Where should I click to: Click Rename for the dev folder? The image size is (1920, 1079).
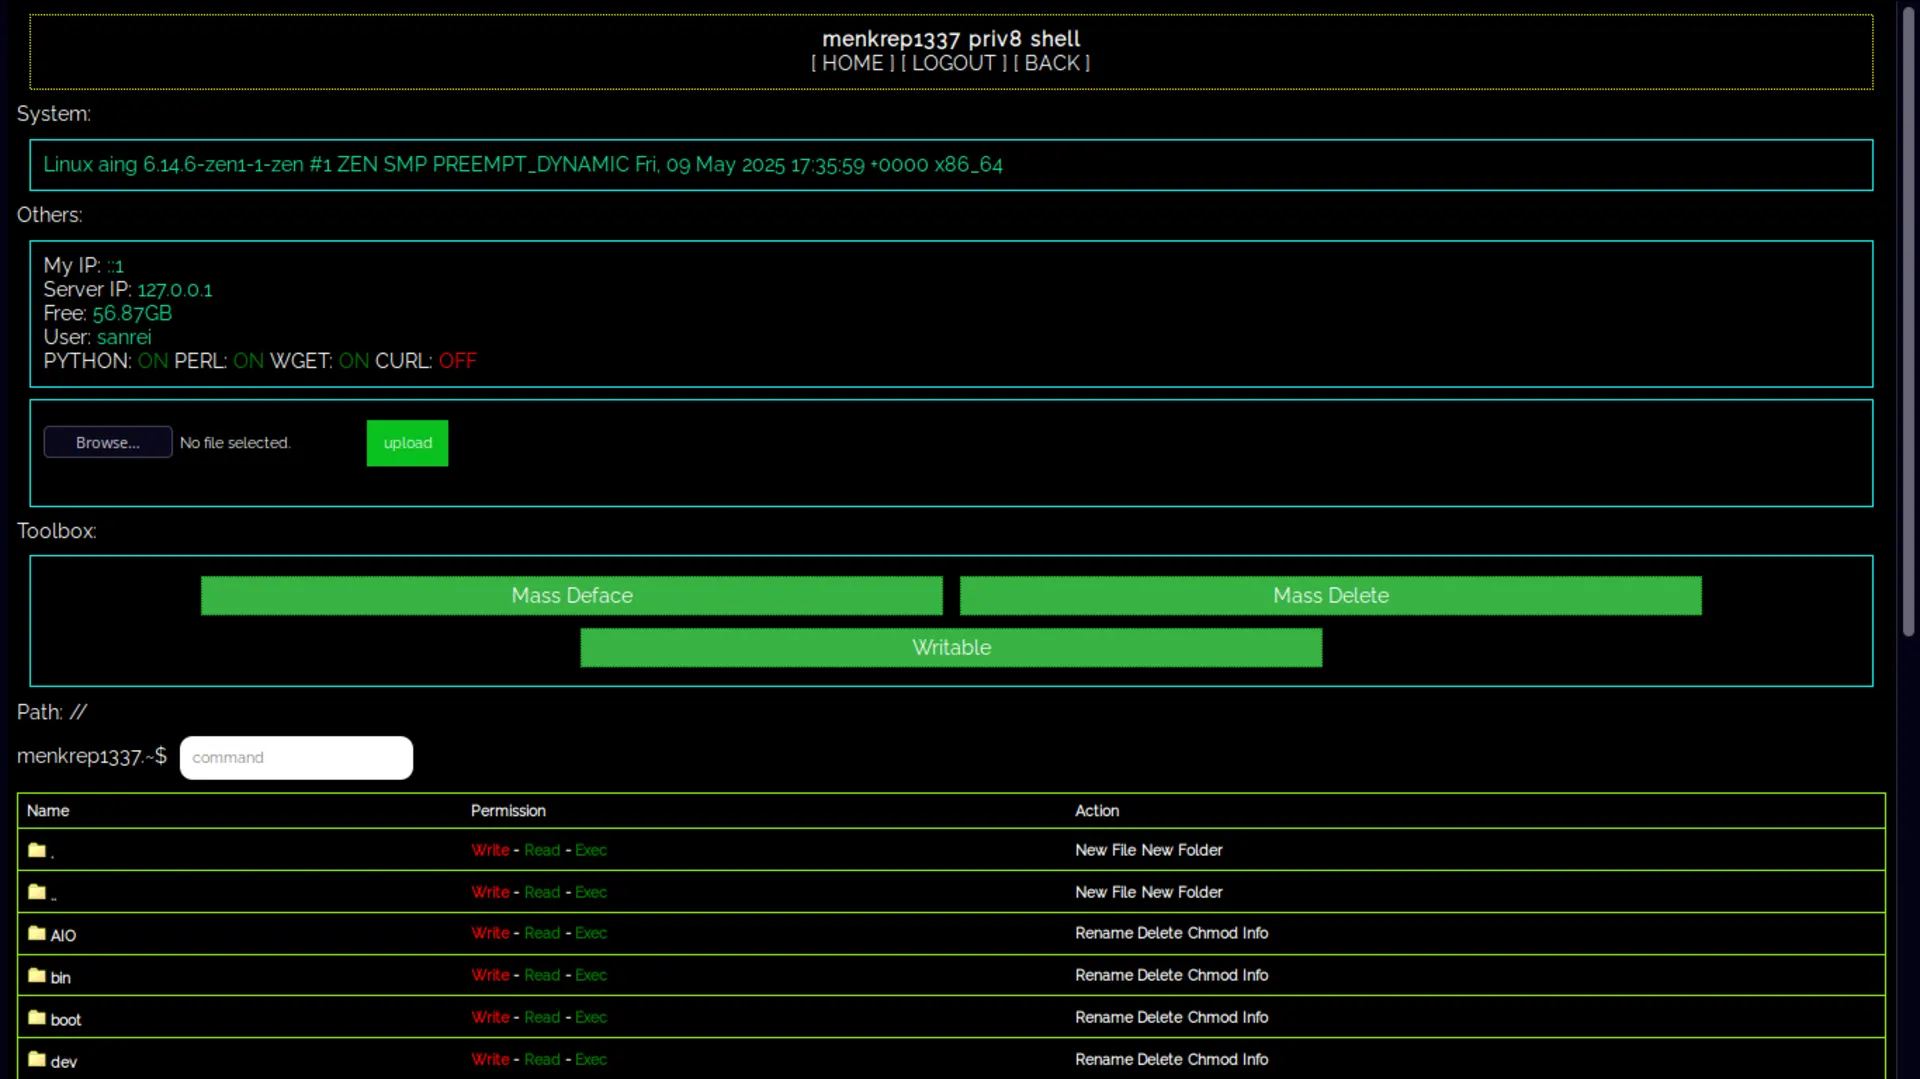[1104, 1059]
